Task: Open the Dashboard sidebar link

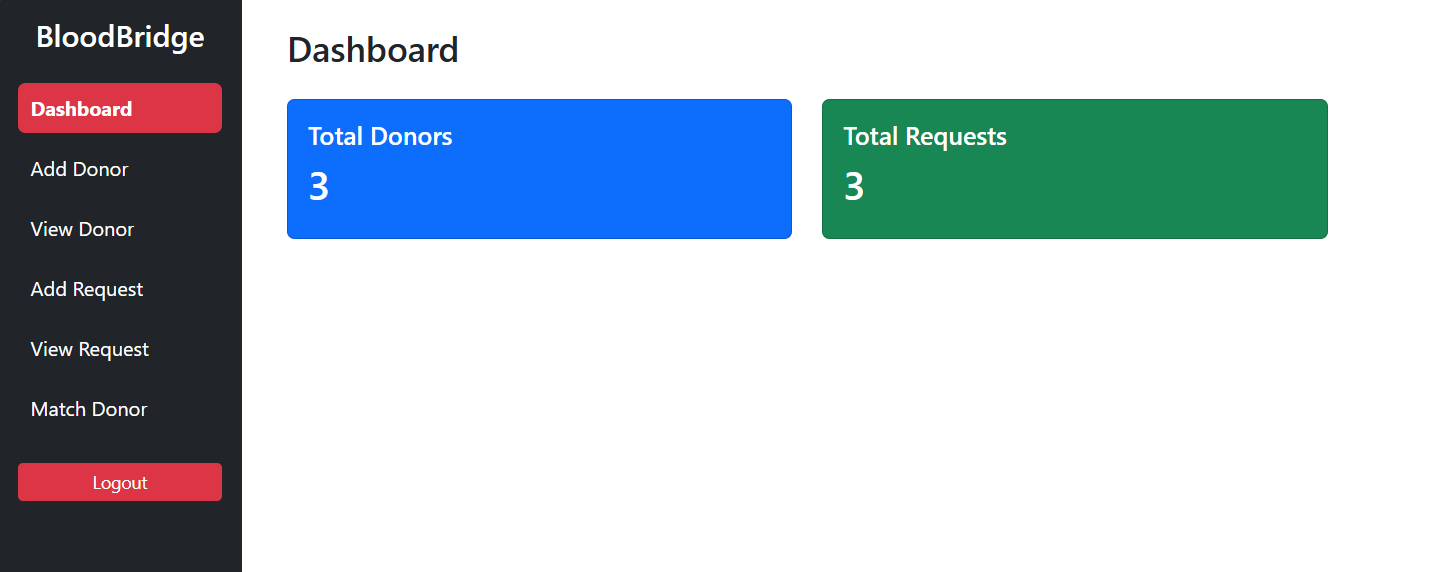Action: pyautogui.click(x=119, y=109)
